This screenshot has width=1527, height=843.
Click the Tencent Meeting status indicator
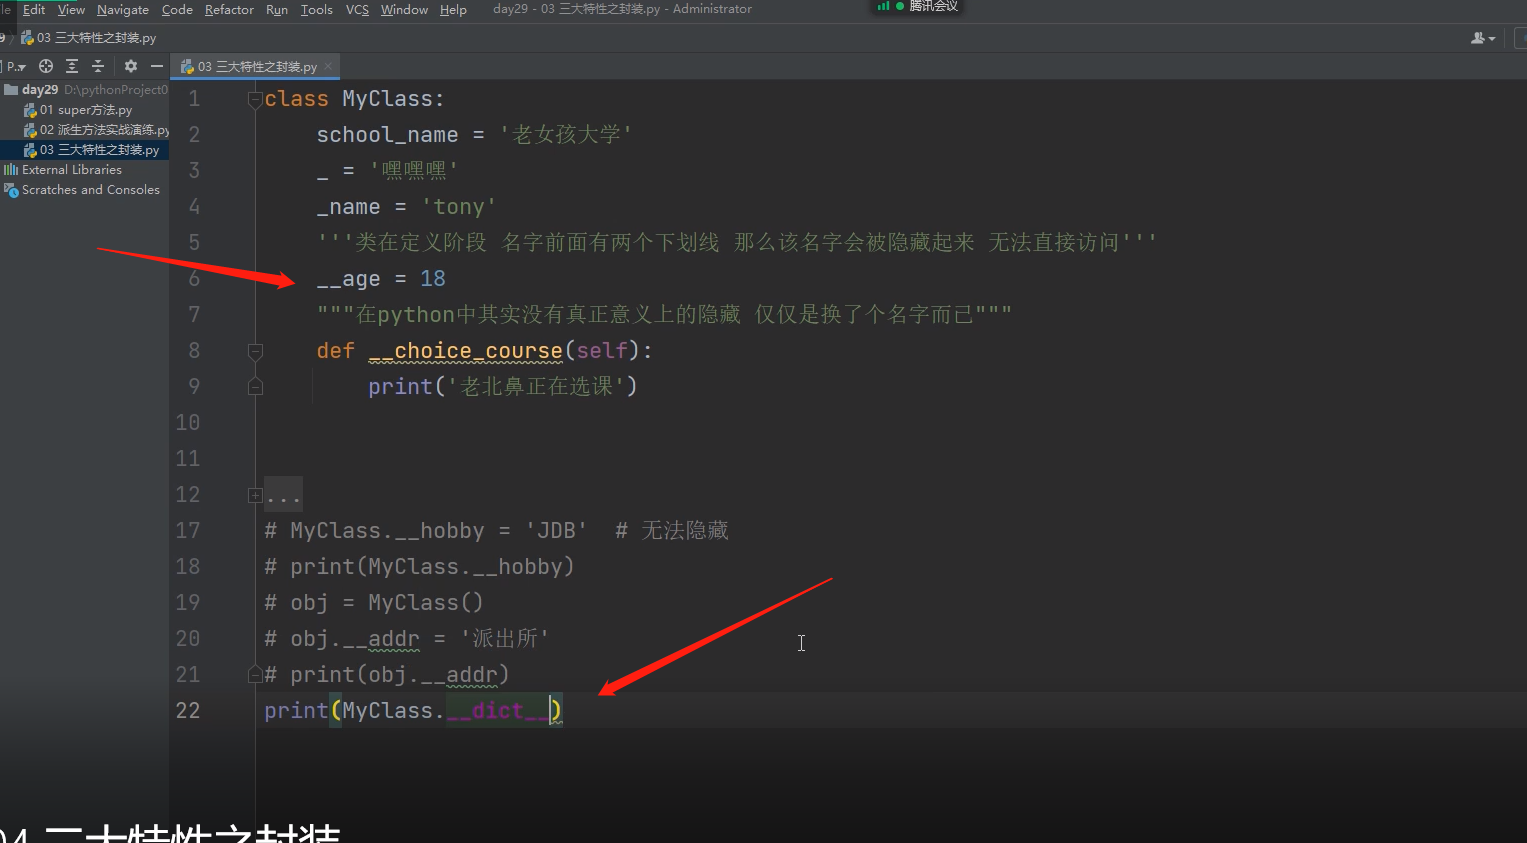[x=918, y=6]
